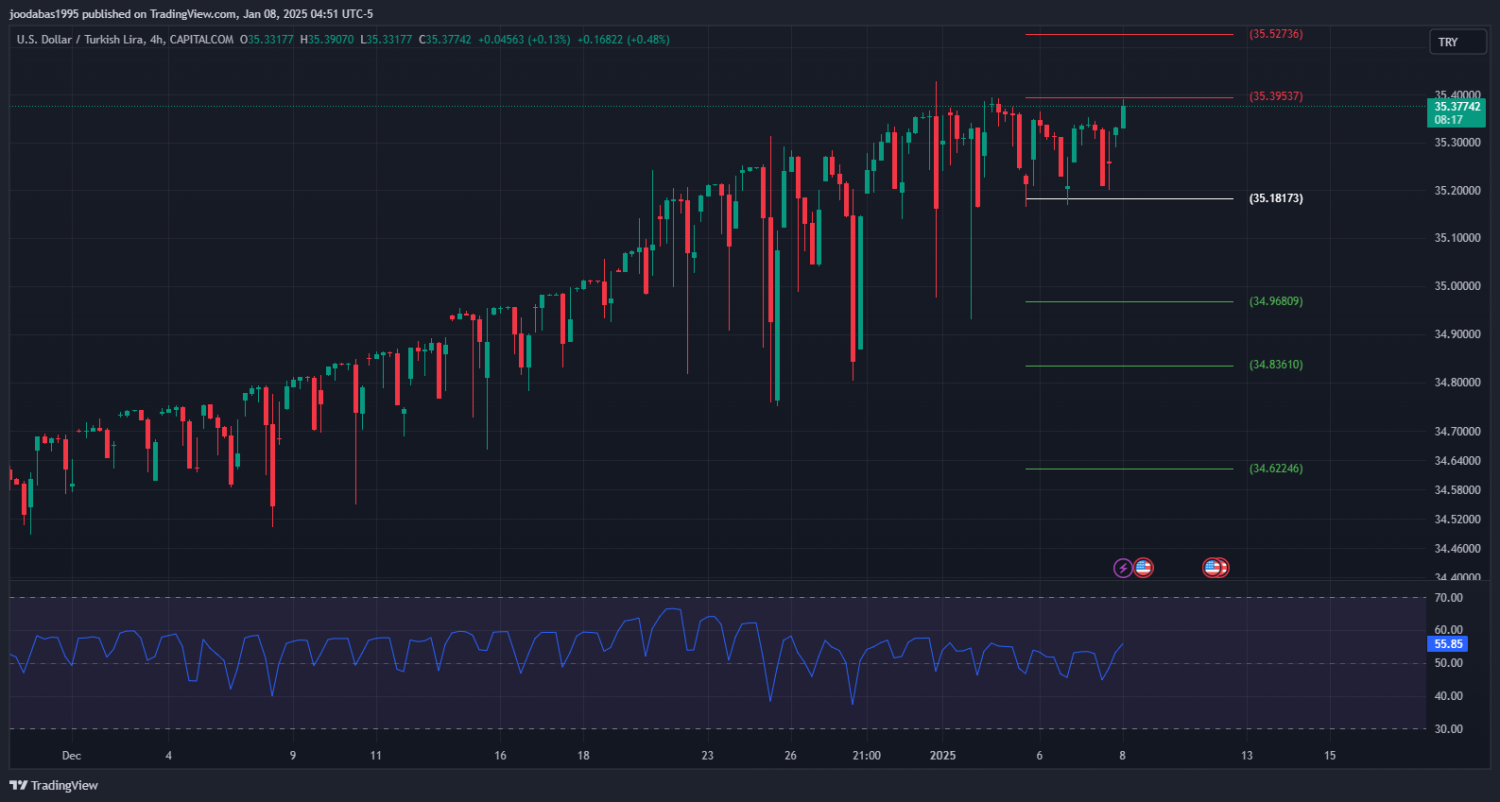This screenshot has width=1500, height=802.
Task: Click the stacked US flag event icons
Action: [1215, 568]
